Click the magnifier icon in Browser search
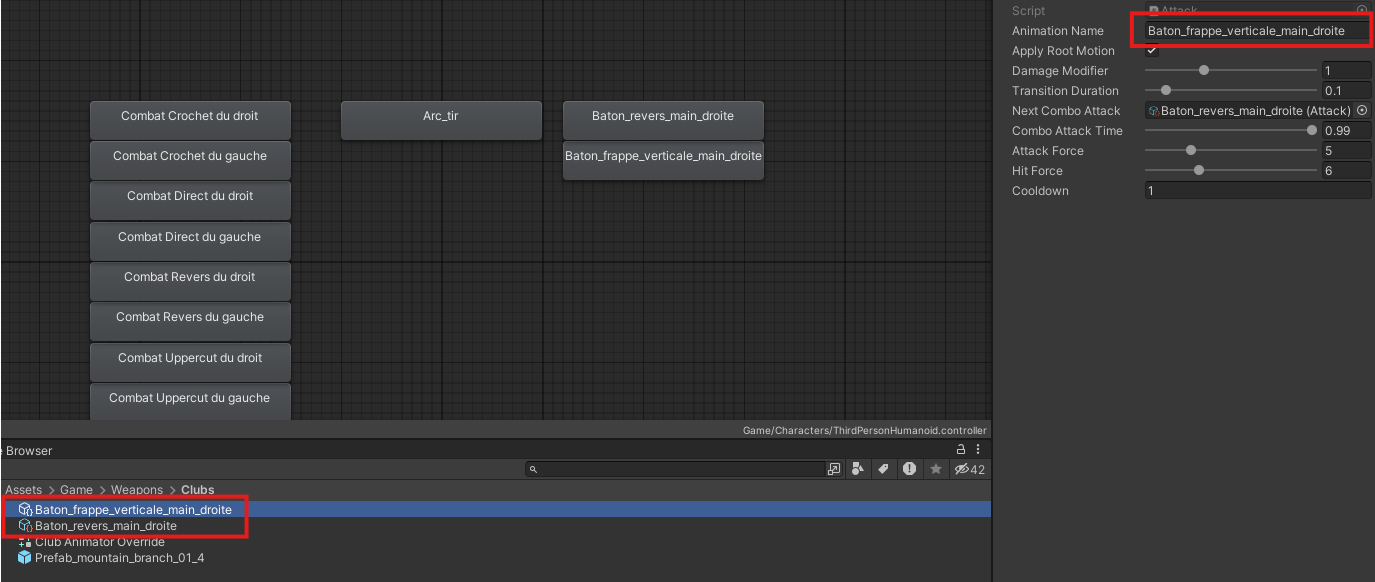 [533, 469]
